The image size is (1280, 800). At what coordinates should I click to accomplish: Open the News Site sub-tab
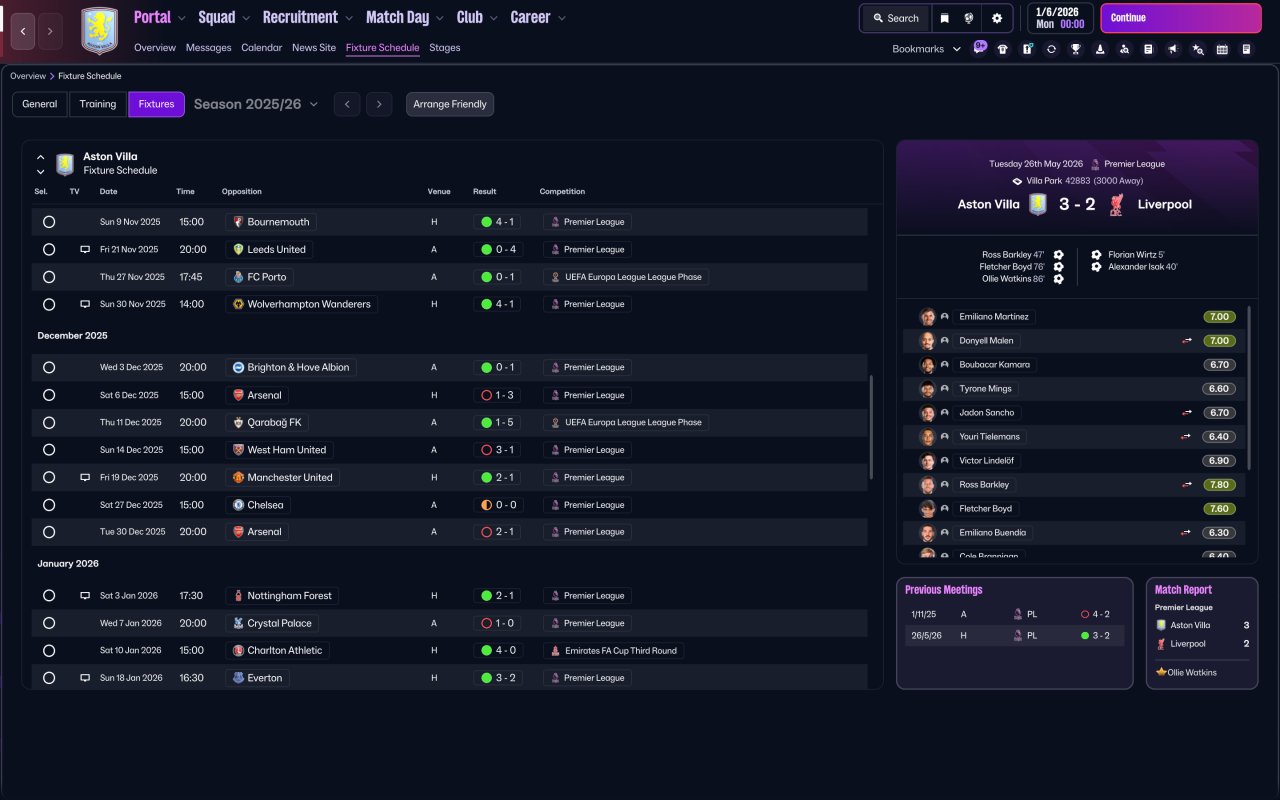tap(314, 48)
